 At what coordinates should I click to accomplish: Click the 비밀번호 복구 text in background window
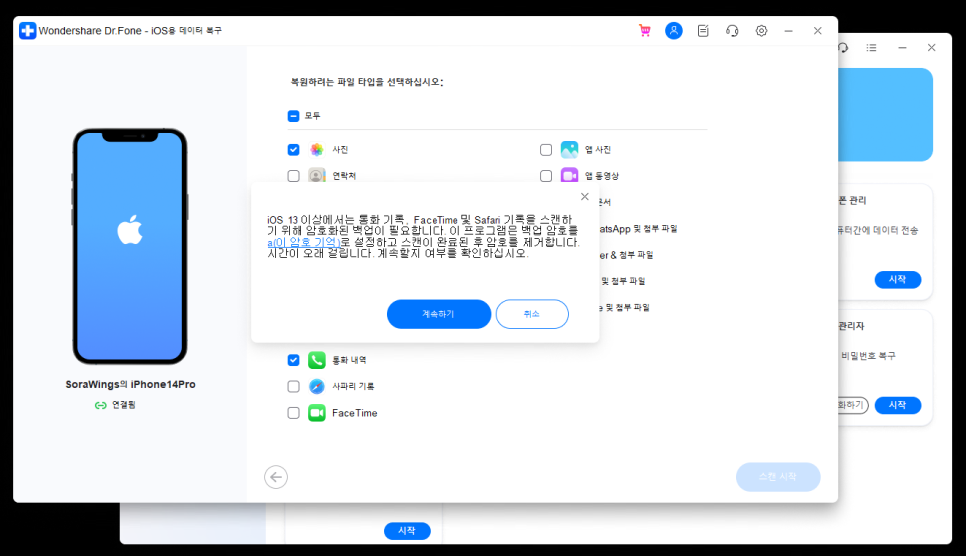869,356
